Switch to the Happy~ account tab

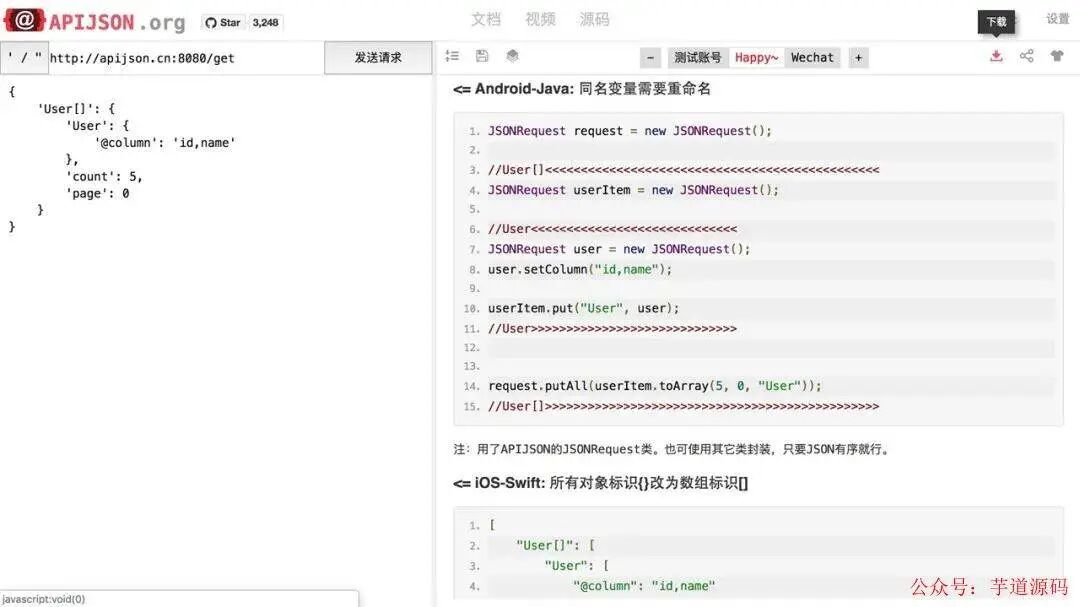[756, 58]
